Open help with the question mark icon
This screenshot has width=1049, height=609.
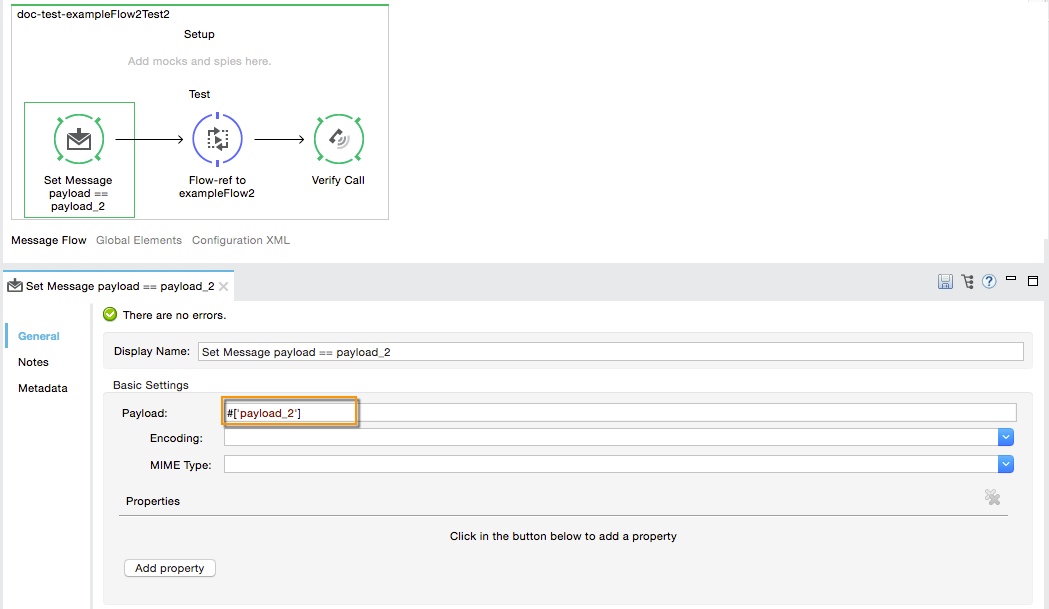tap(989, 282)
